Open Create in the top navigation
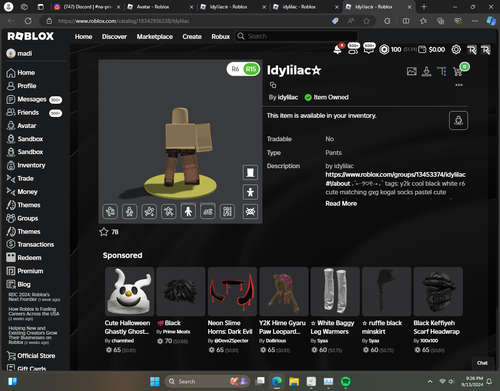500x391 pixels. click(192, 37)
